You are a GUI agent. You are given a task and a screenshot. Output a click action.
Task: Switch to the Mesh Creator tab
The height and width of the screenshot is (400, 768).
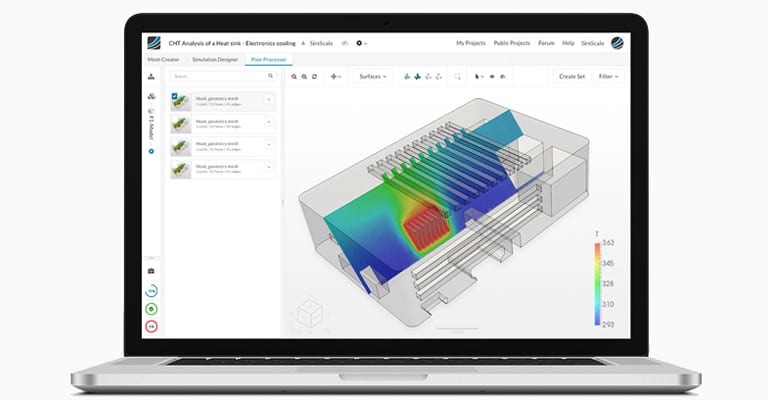(164, 59)
